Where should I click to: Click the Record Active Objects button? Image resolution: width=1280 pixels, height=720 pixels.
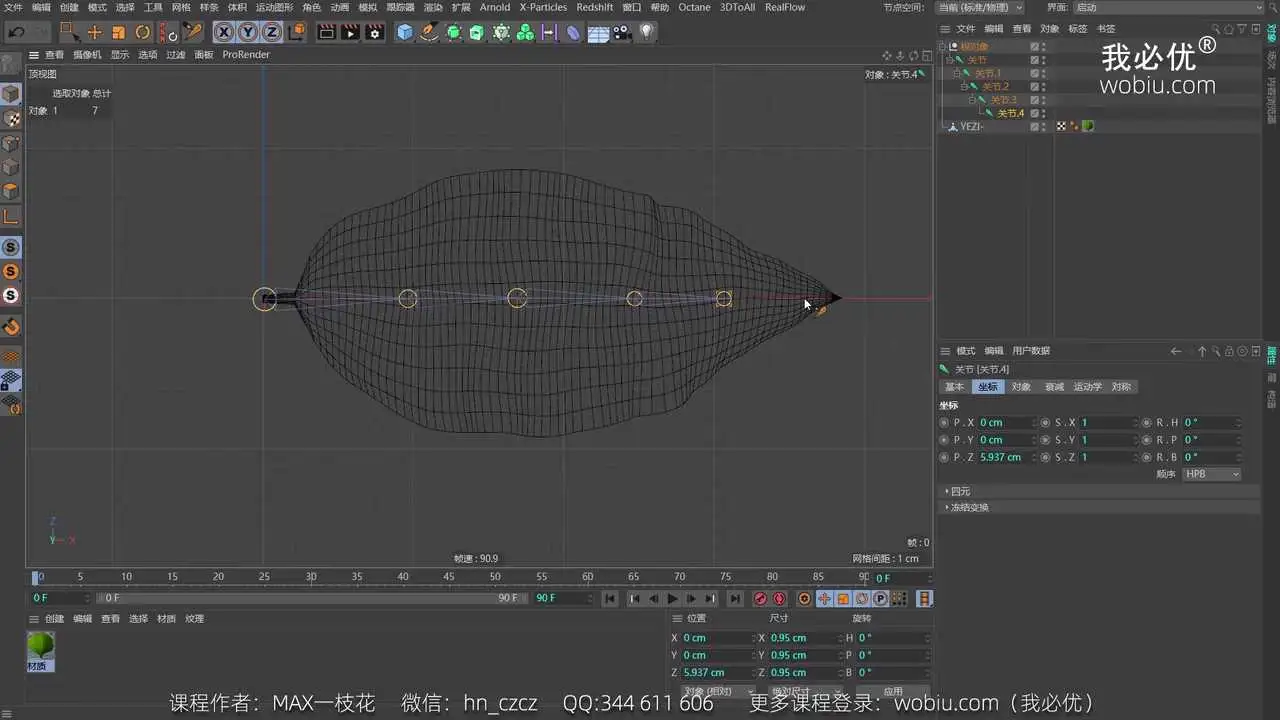click(760, 599)
